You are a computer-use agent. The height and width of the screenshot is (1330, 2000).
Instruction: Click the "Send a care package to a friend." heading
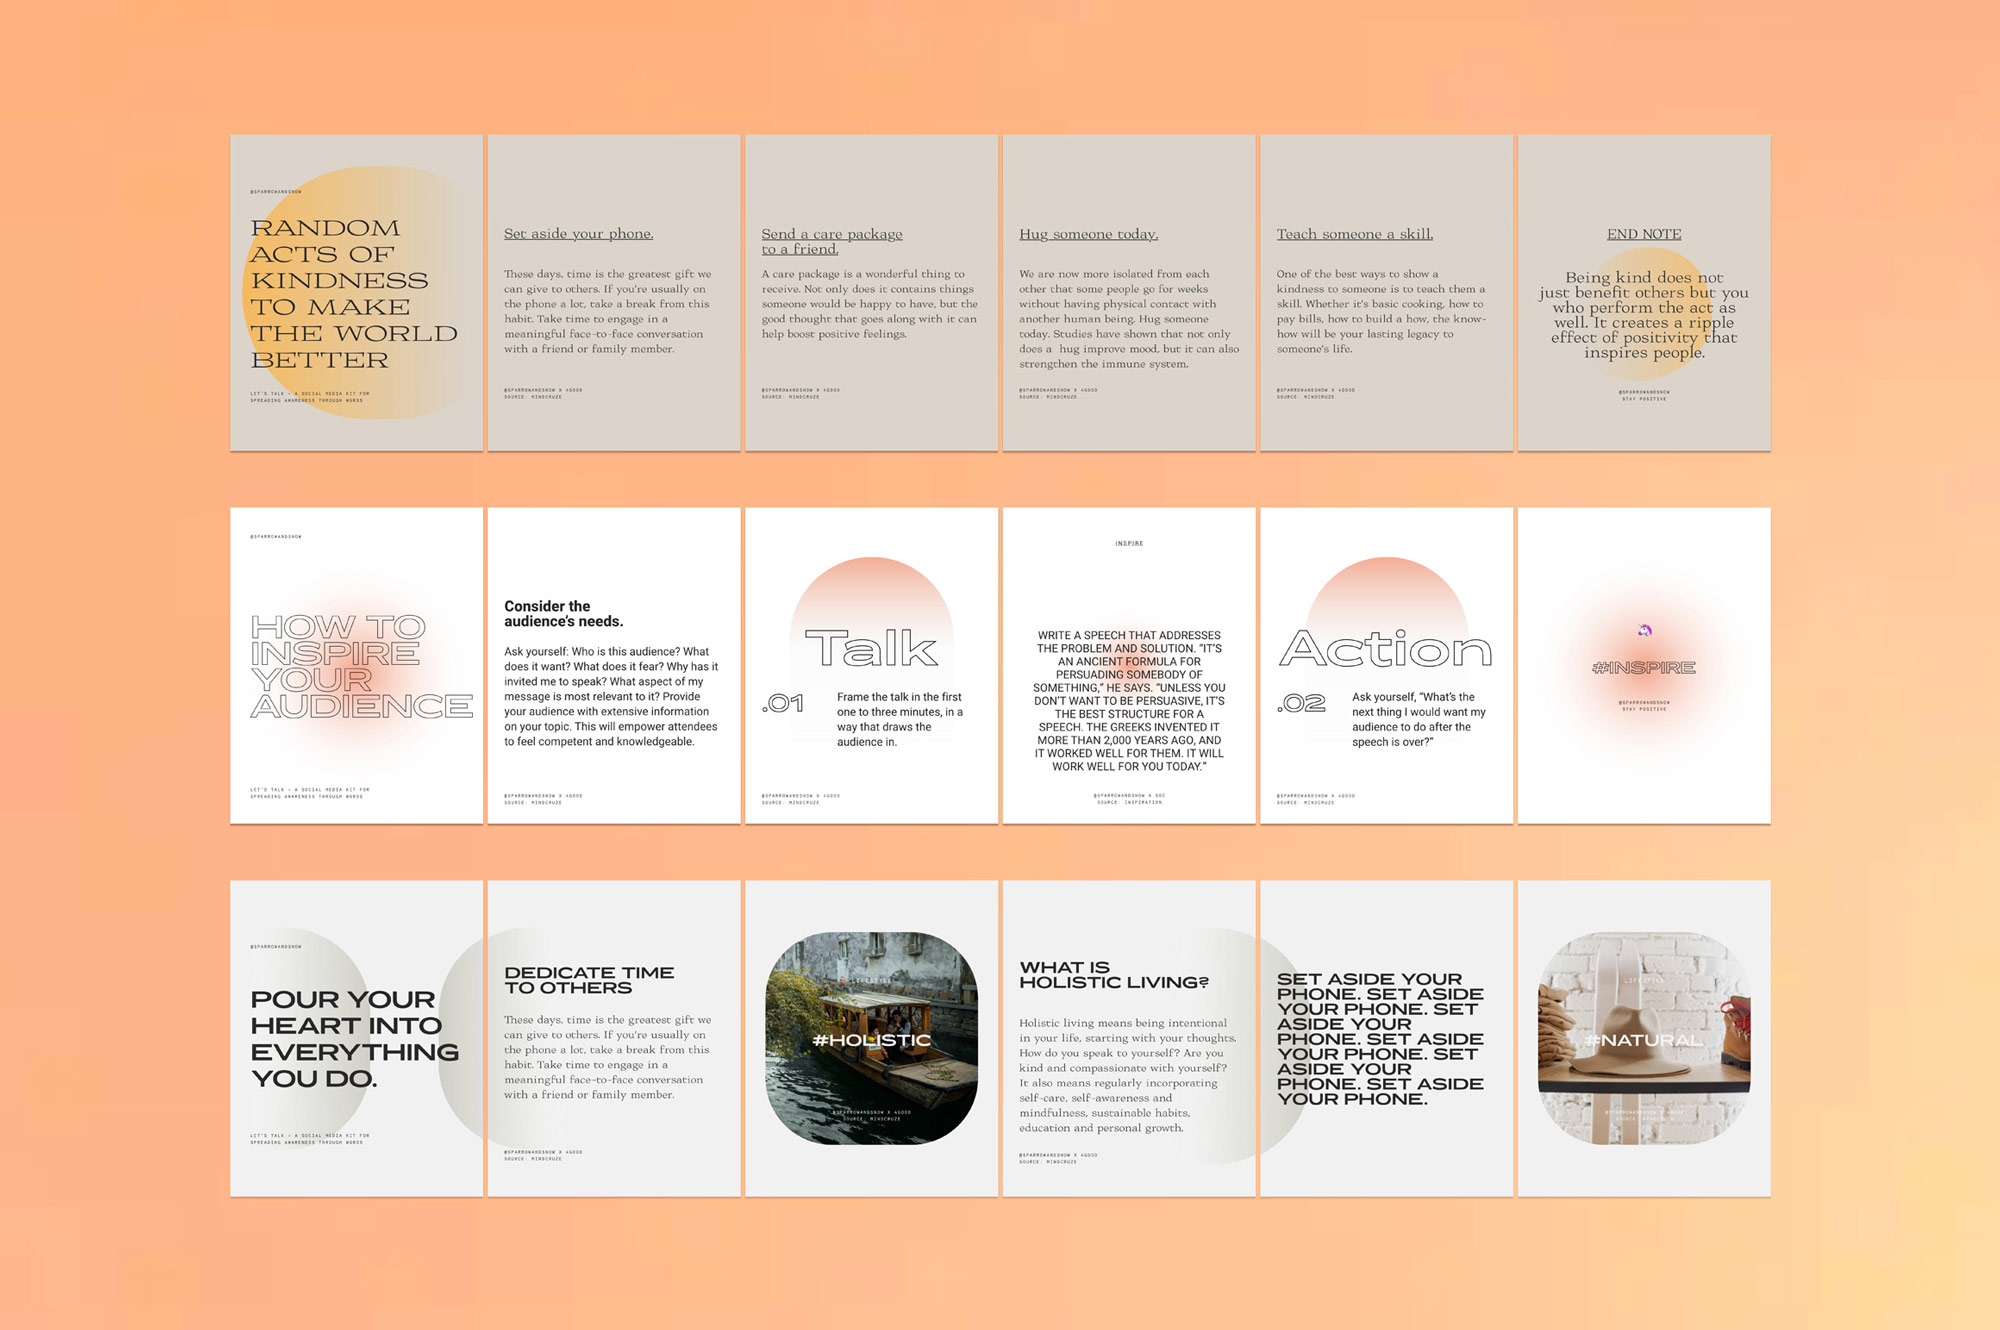832,241
